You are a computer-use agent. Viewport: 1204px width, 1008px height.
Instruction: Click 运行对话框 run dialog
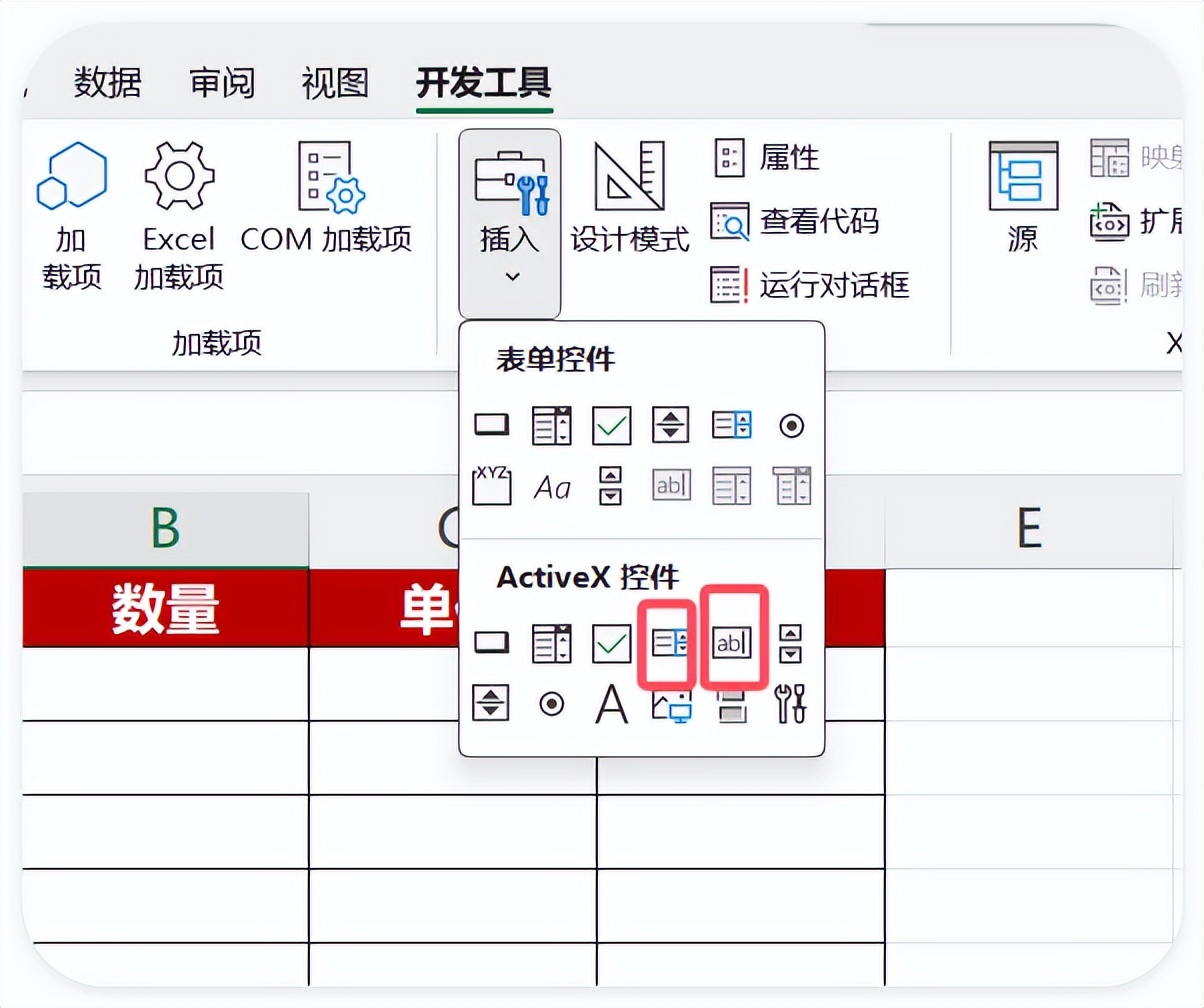click(810, 284)
